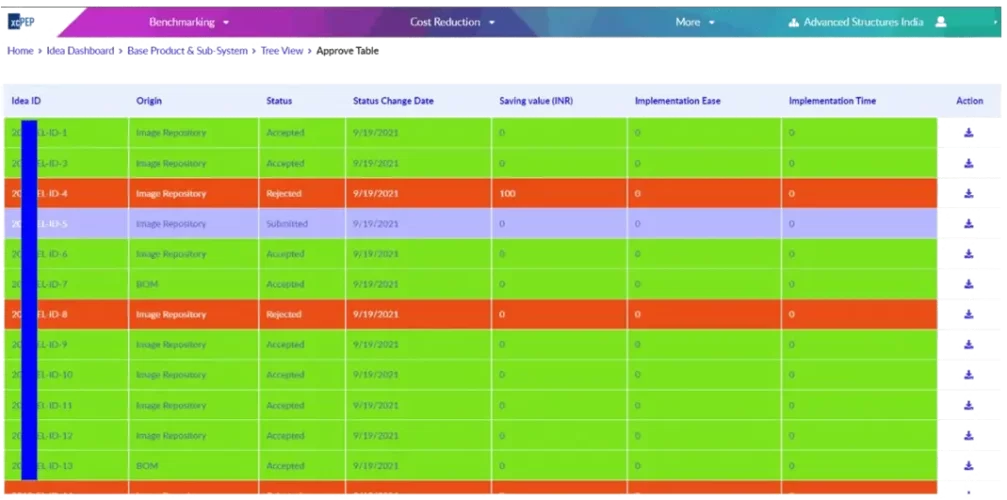Open the Benchmarking dropdown menu
The width and height of the screenshot is (1007, 500).
pyautogui.click(x=189, y=22)
